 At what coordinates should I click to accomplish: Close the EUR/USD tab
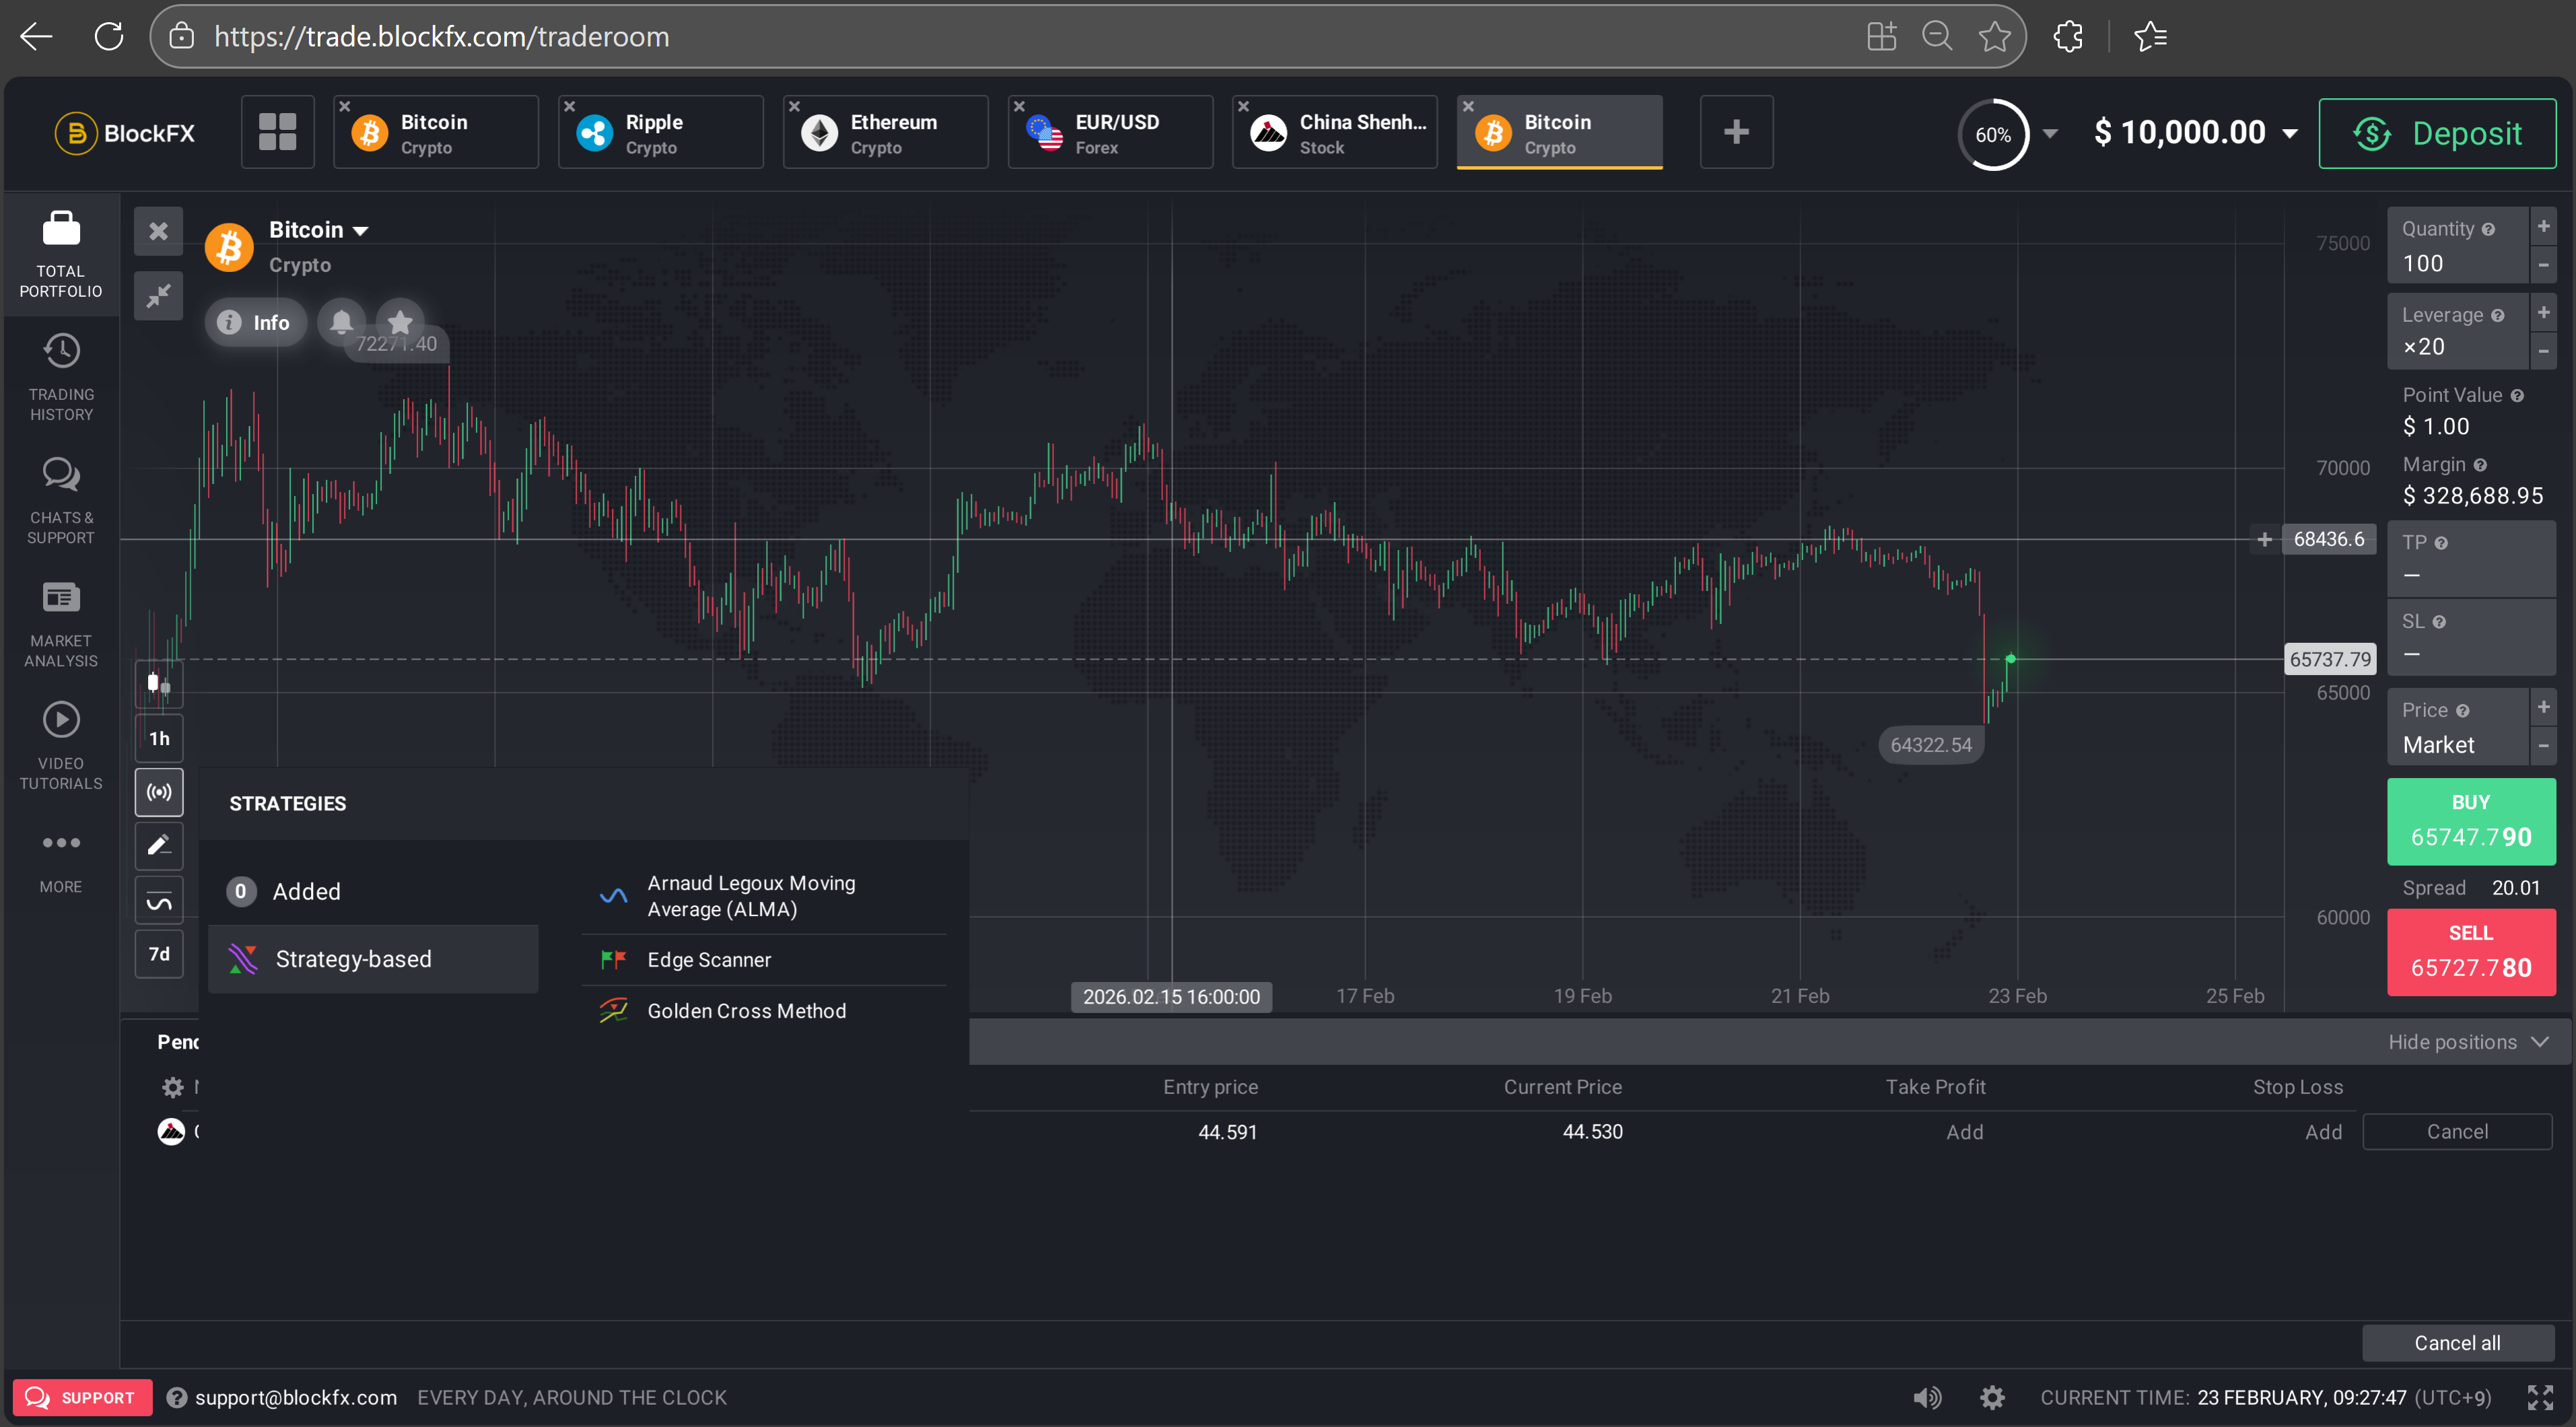click(x=1019, y=106)
